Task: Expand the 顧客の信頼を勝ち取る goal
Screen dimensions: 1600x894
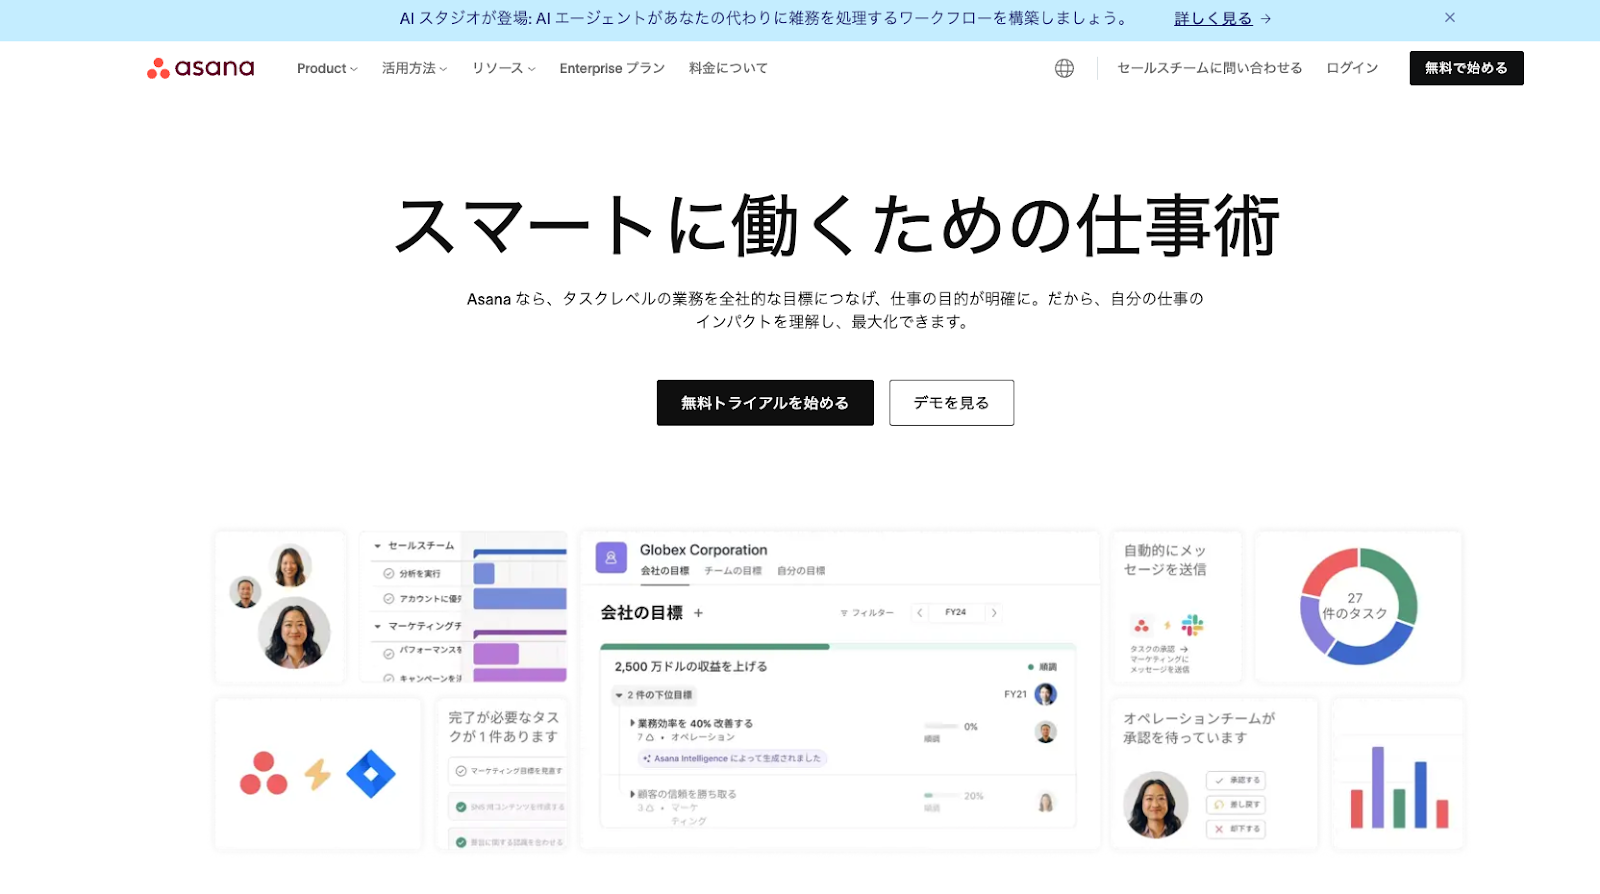Action: pyautogui.click(x=632, y=794)
